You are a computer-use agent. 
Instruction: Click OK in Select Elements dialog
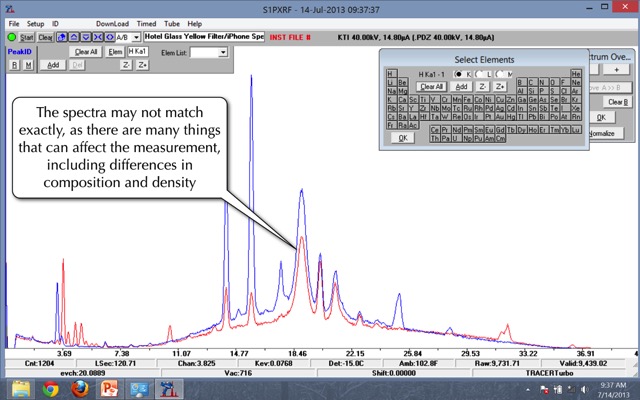(x=402, y=138)
